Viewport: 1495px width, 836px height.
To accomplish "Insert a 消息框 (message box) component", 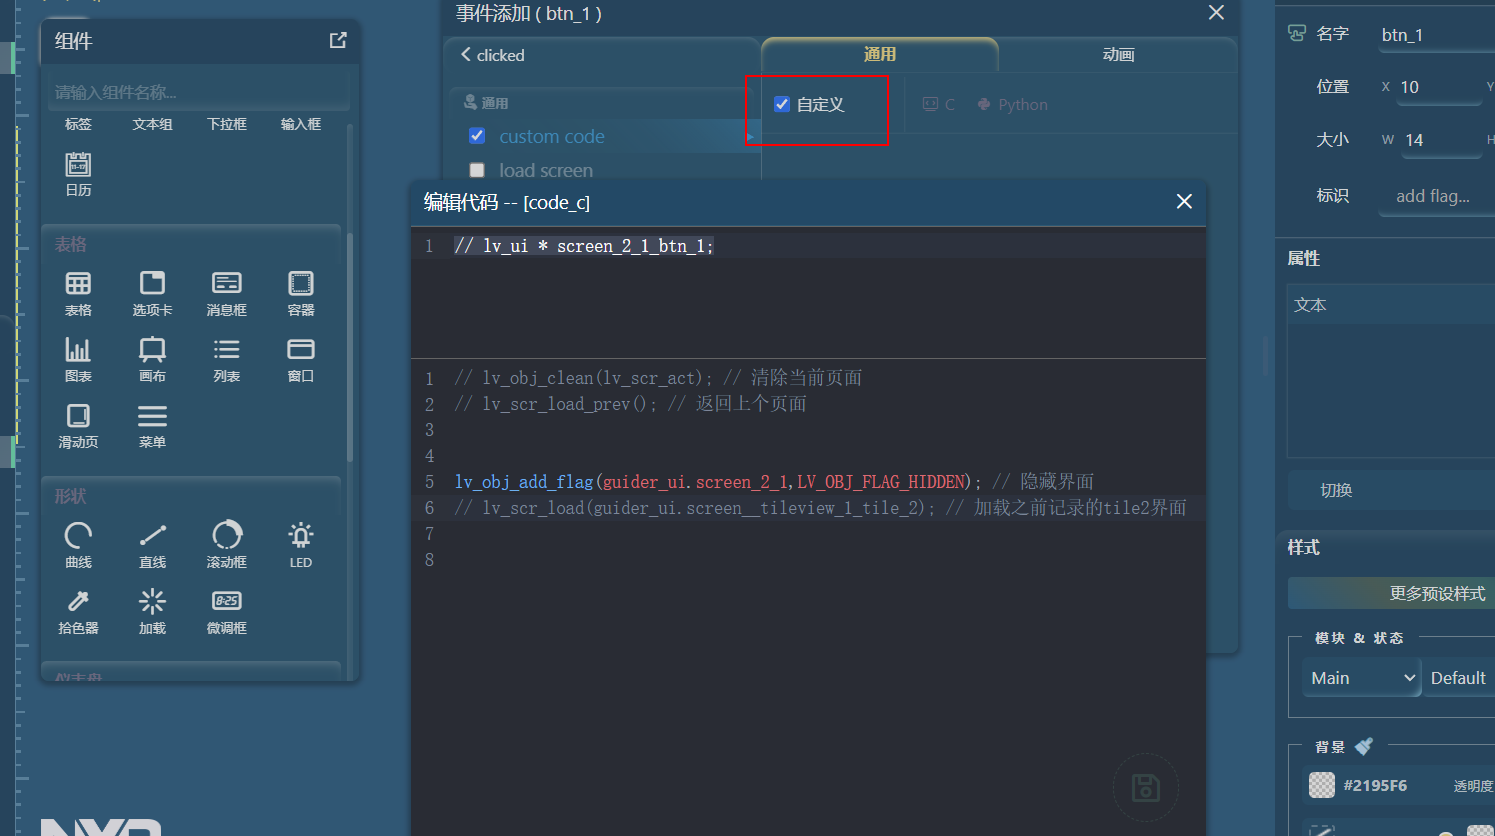I will (226, 292).
